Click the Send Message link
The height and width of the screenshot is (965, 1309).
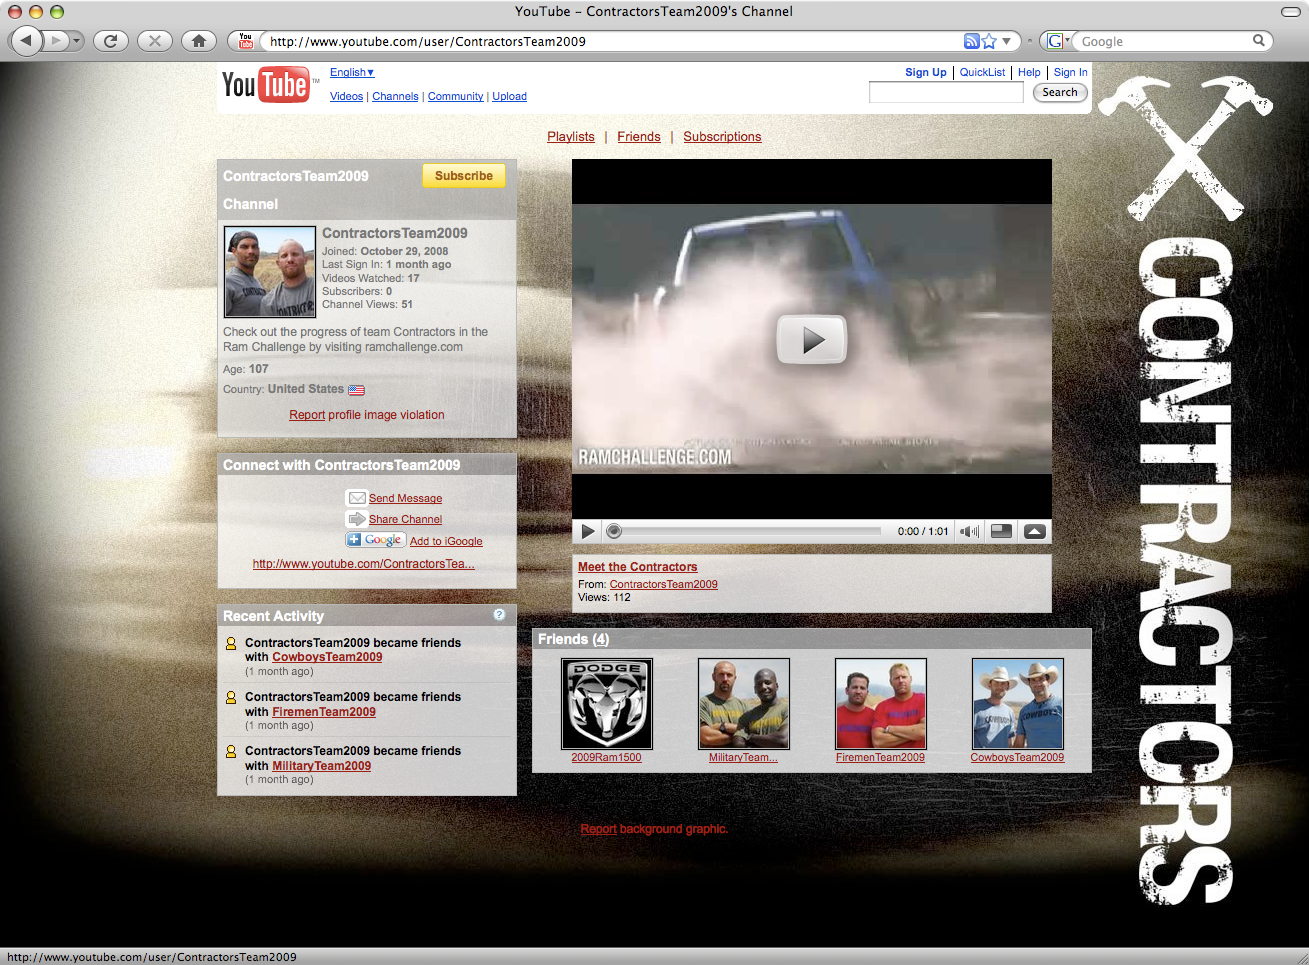click(405, 498)
